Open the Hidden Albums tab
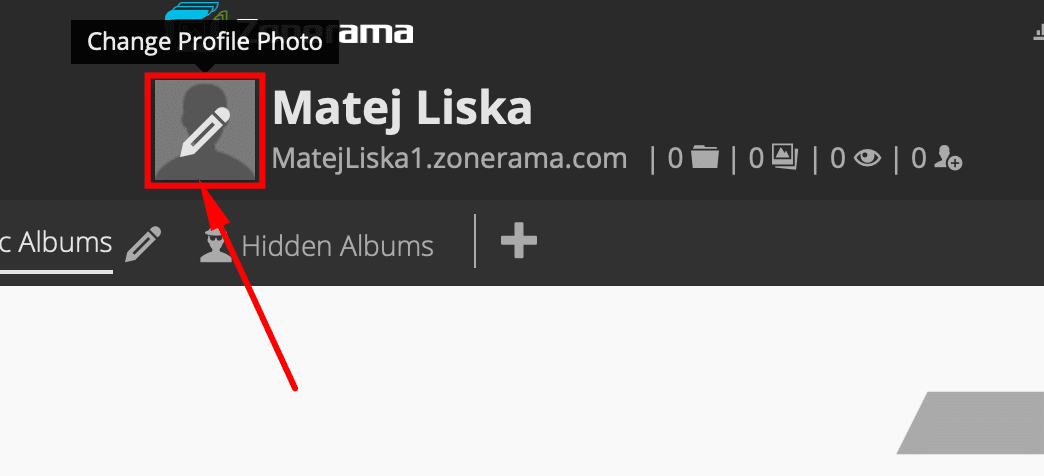Viewport: 1044px width, 476px height. pos(338,246)
